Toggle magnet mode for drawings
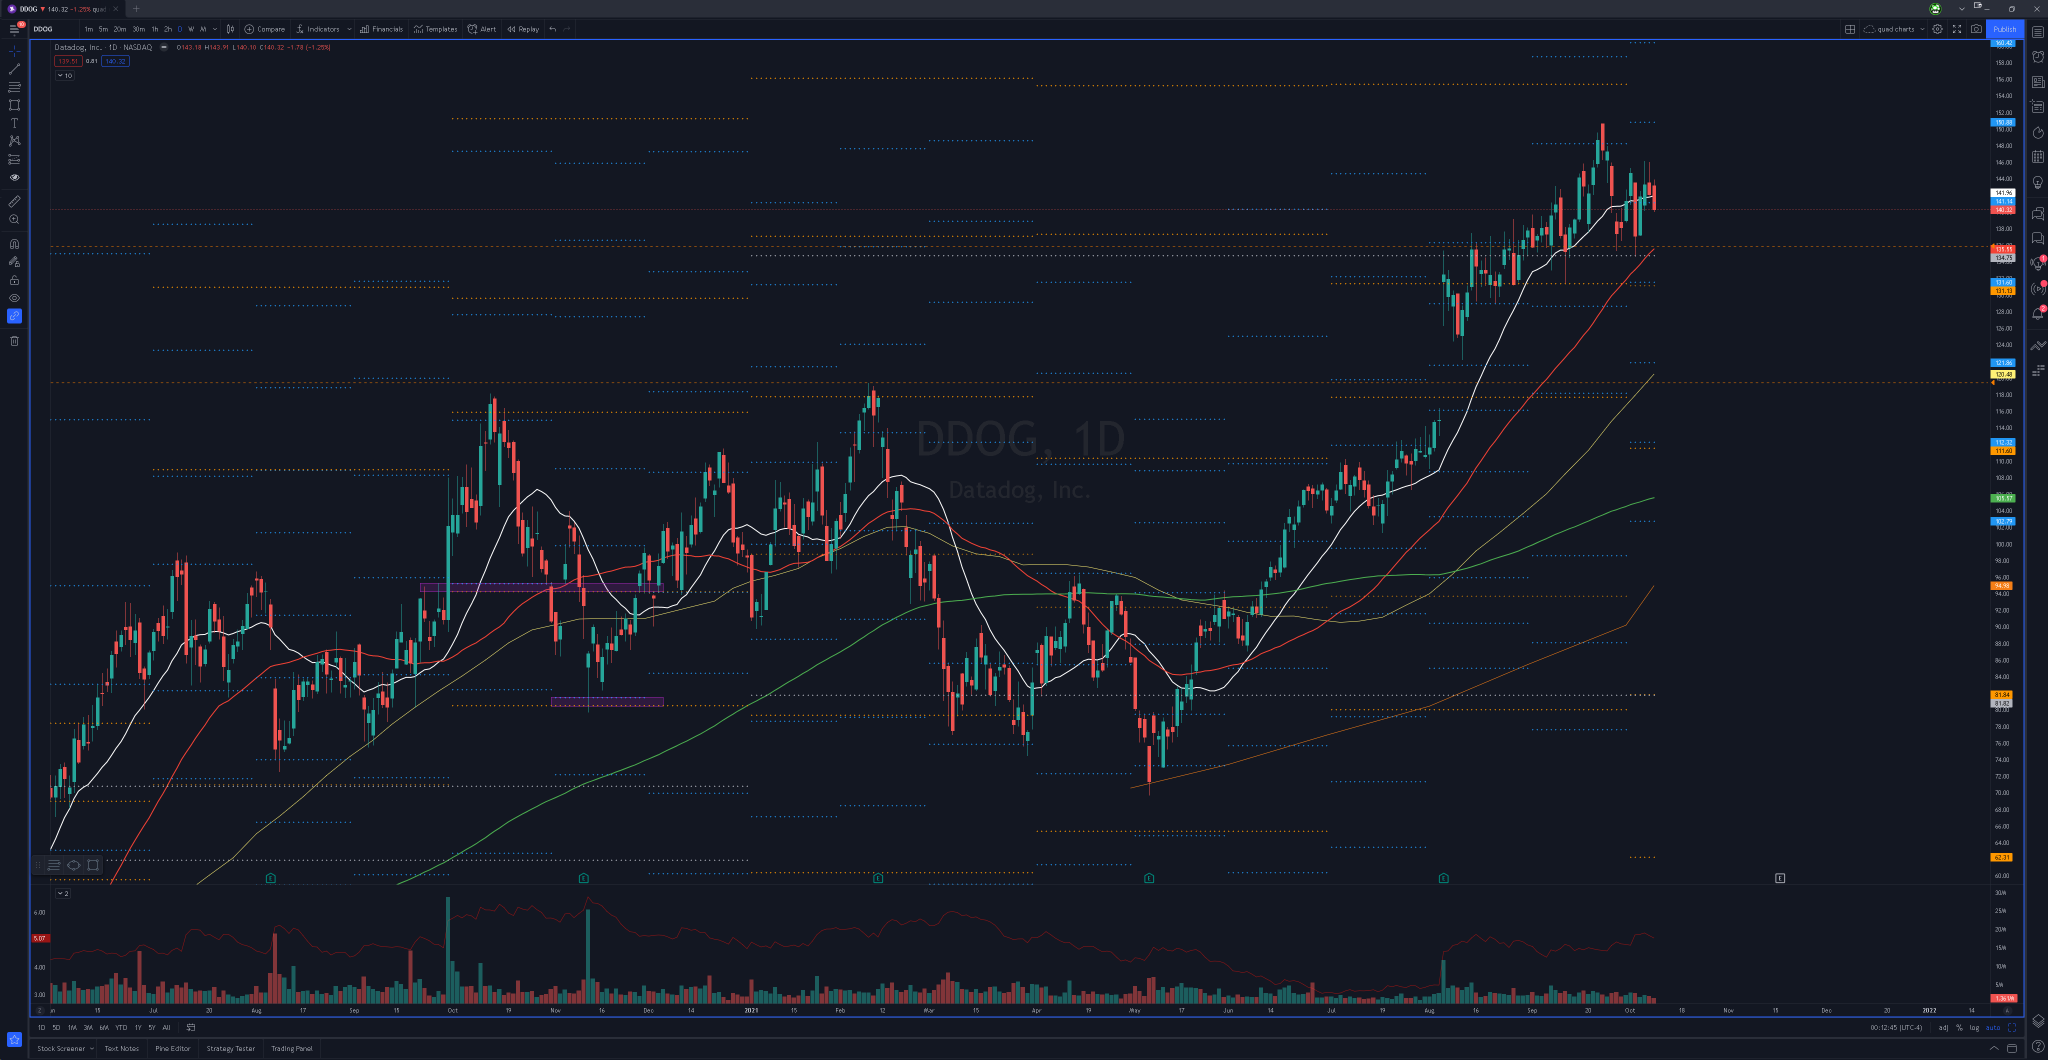2048x1060 pixels. tap(14, 243)
